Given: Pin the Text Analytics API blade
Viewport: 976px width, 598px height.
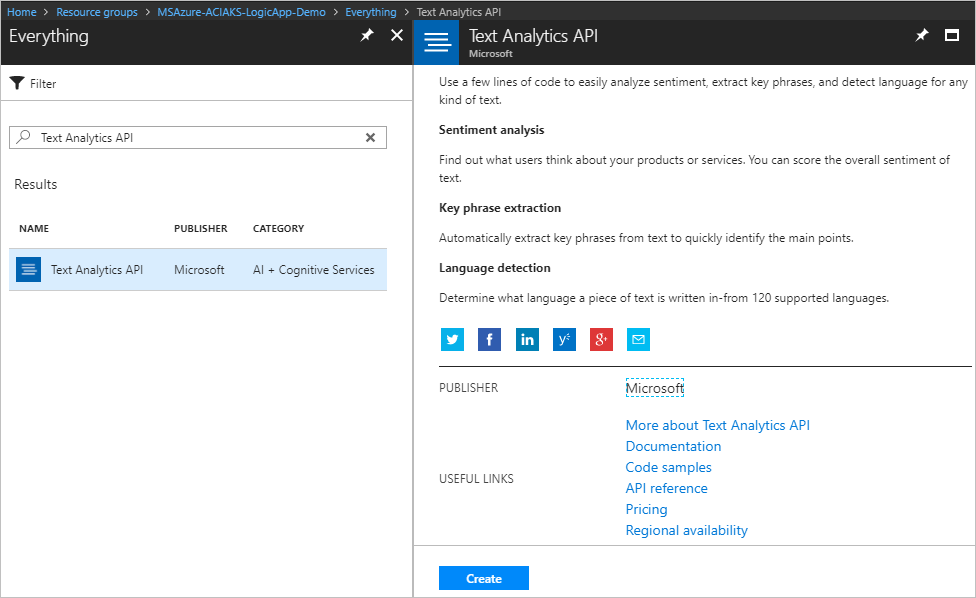Looking at the screenshot, I should tap(922, 35).
